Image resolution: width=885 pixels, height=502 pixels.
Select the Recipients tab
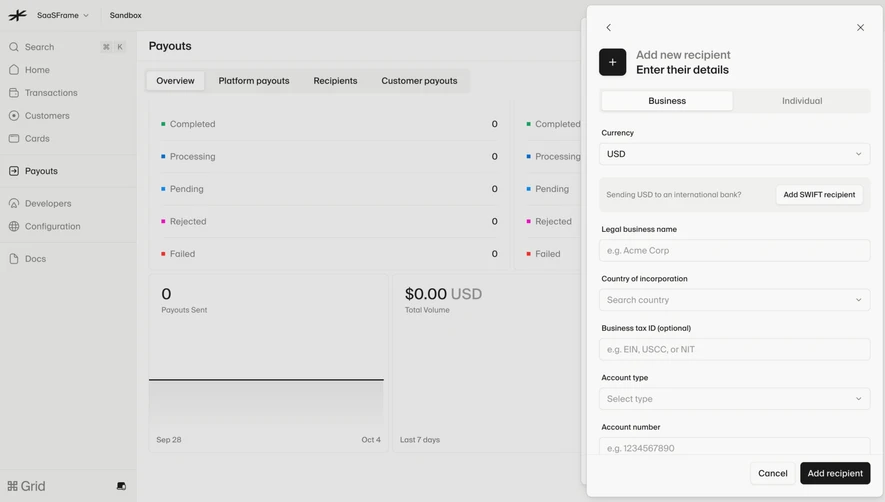coord(335,81)
